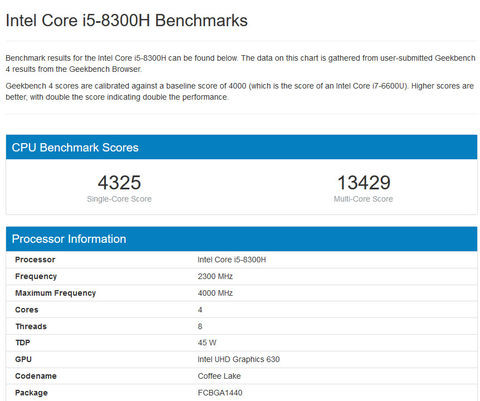
Task: Click the 'Intel UHD Graphics 630' value
Action: tap(238, 359)
